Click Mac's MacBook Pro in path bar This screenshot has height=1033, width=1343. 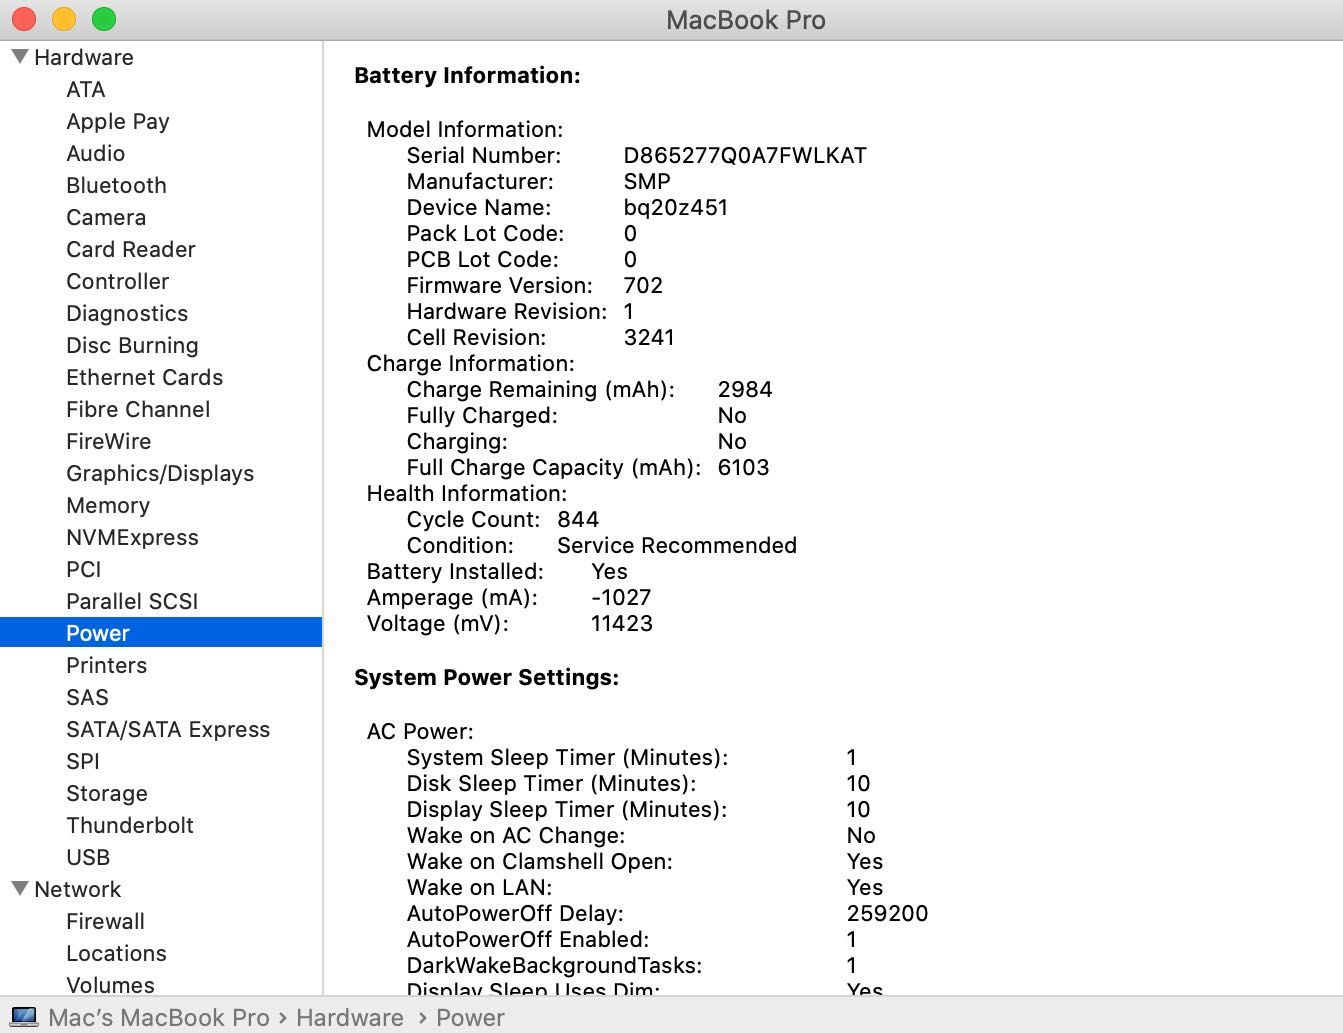click(159, 1017)
